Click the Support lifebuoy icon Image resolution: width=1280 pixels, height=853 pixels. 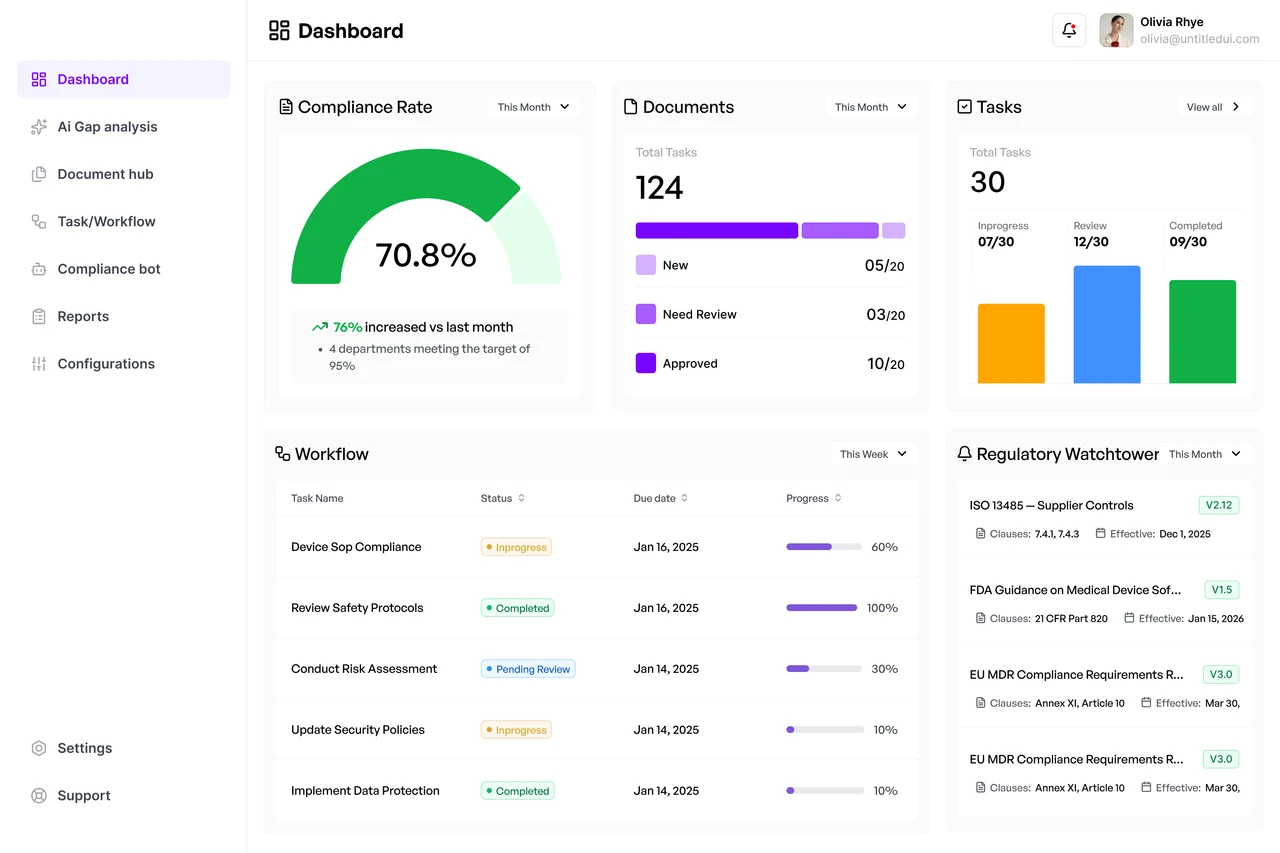pos(39,796)
